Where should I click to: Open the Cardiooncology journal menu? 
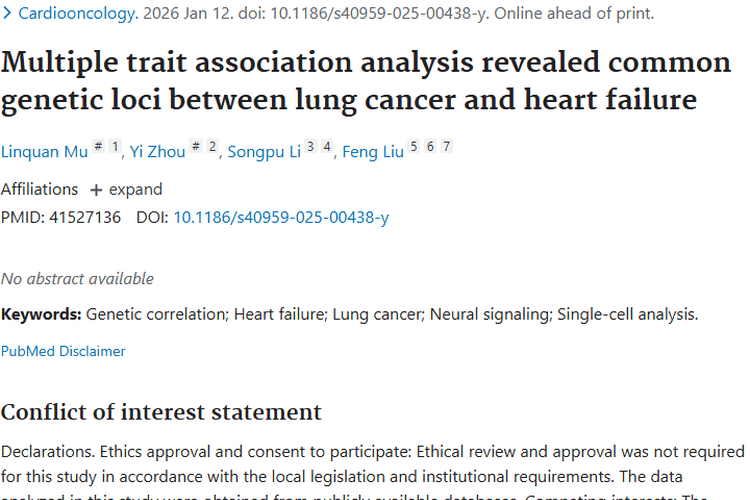pos(78,14)
